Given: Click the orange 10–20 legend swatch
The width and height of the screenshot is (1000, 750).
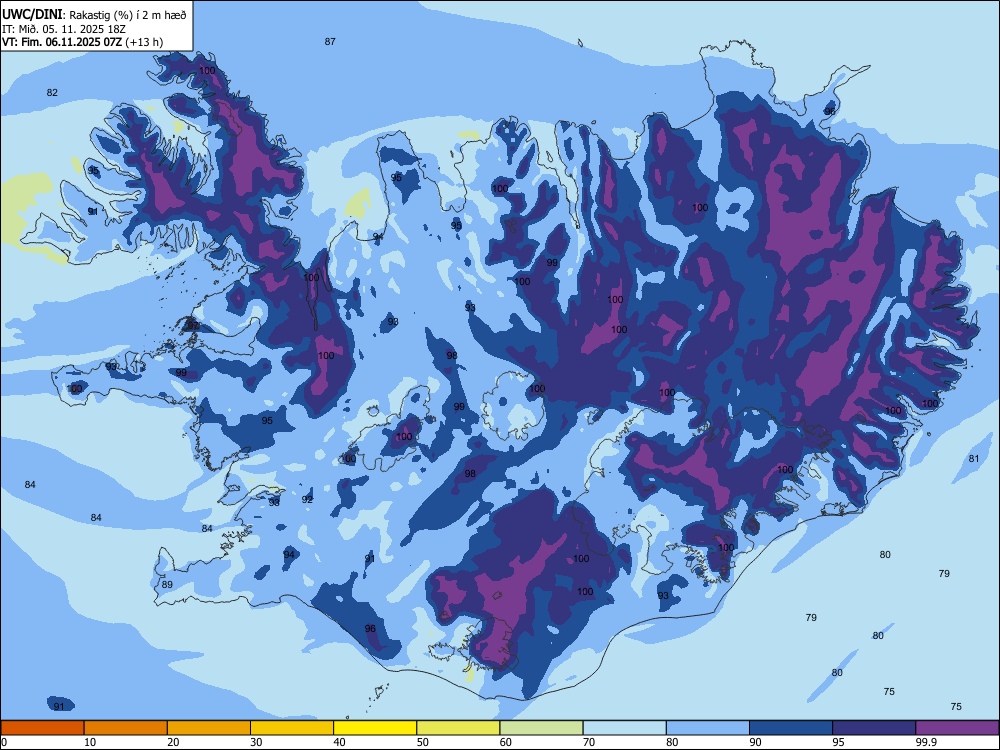Looking at the screenshot, I should point(126,728).
